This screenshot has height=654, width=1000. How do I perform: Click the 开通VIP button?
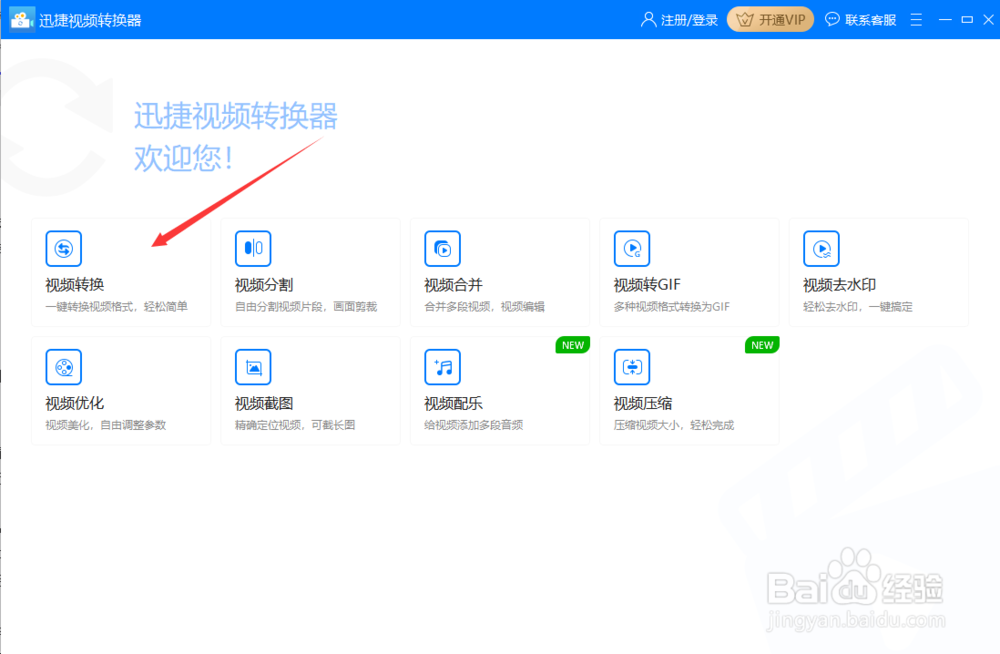click(770, 20)
